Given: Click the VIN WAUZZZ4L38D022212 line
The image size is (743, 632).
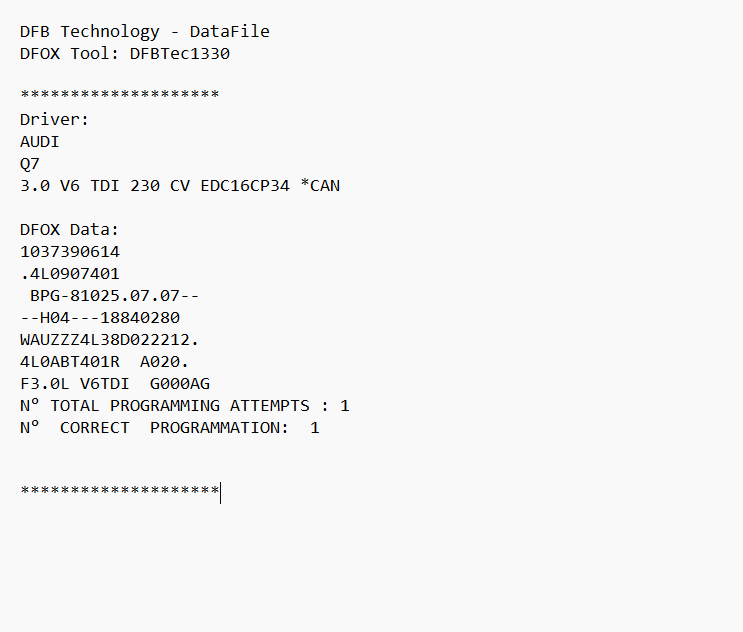Looking at the screenshot, I should [109, 340].
